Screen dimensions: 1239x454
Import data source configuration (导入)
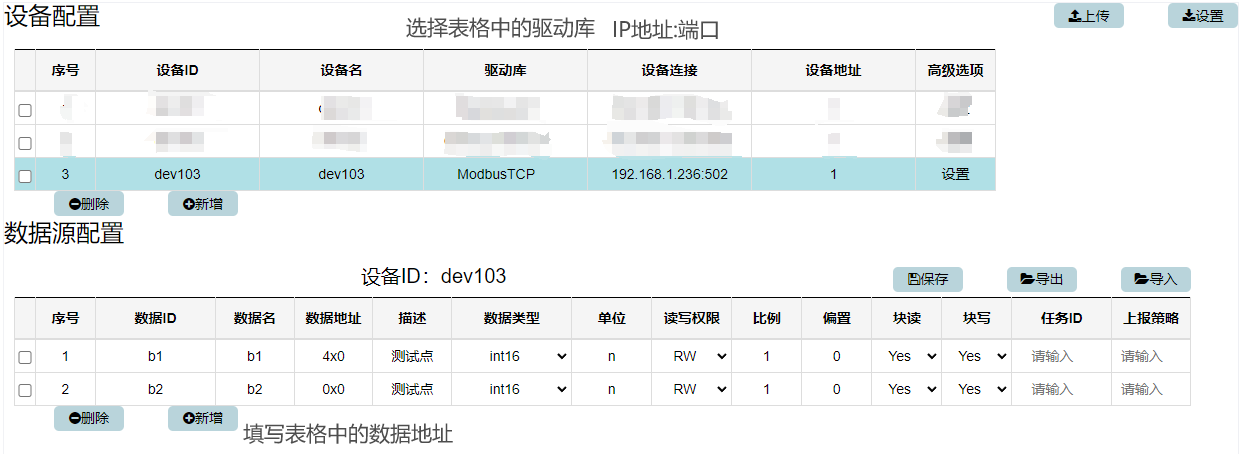1155,279
